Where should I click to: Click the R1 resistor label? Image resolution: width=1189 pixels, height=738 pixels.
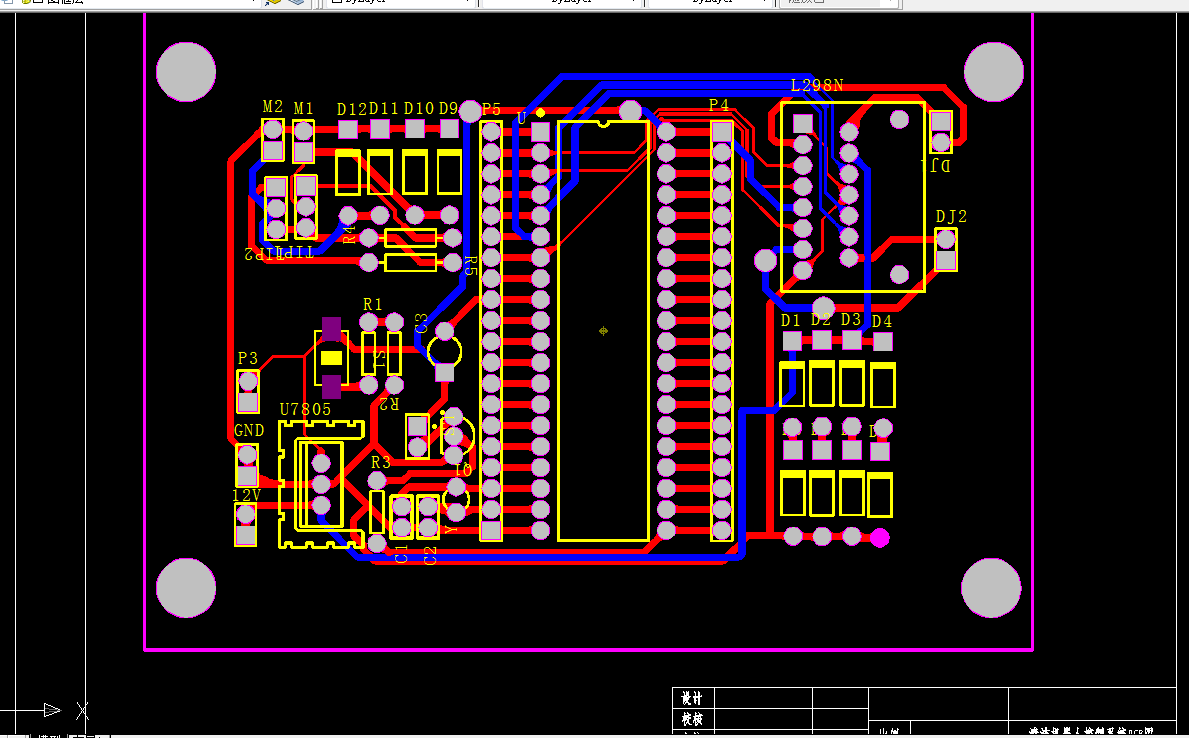pyautogui.click(x=372, y=304)
